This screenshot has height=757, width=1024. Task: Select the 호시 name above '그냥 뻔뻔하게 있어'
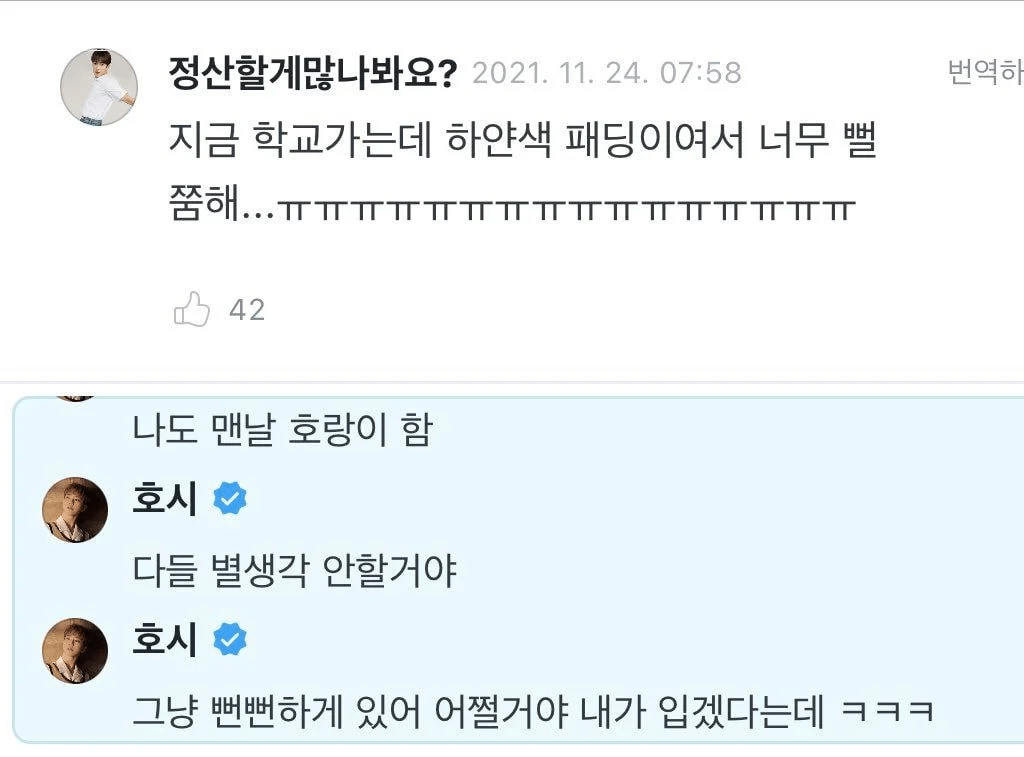[165, 639]
